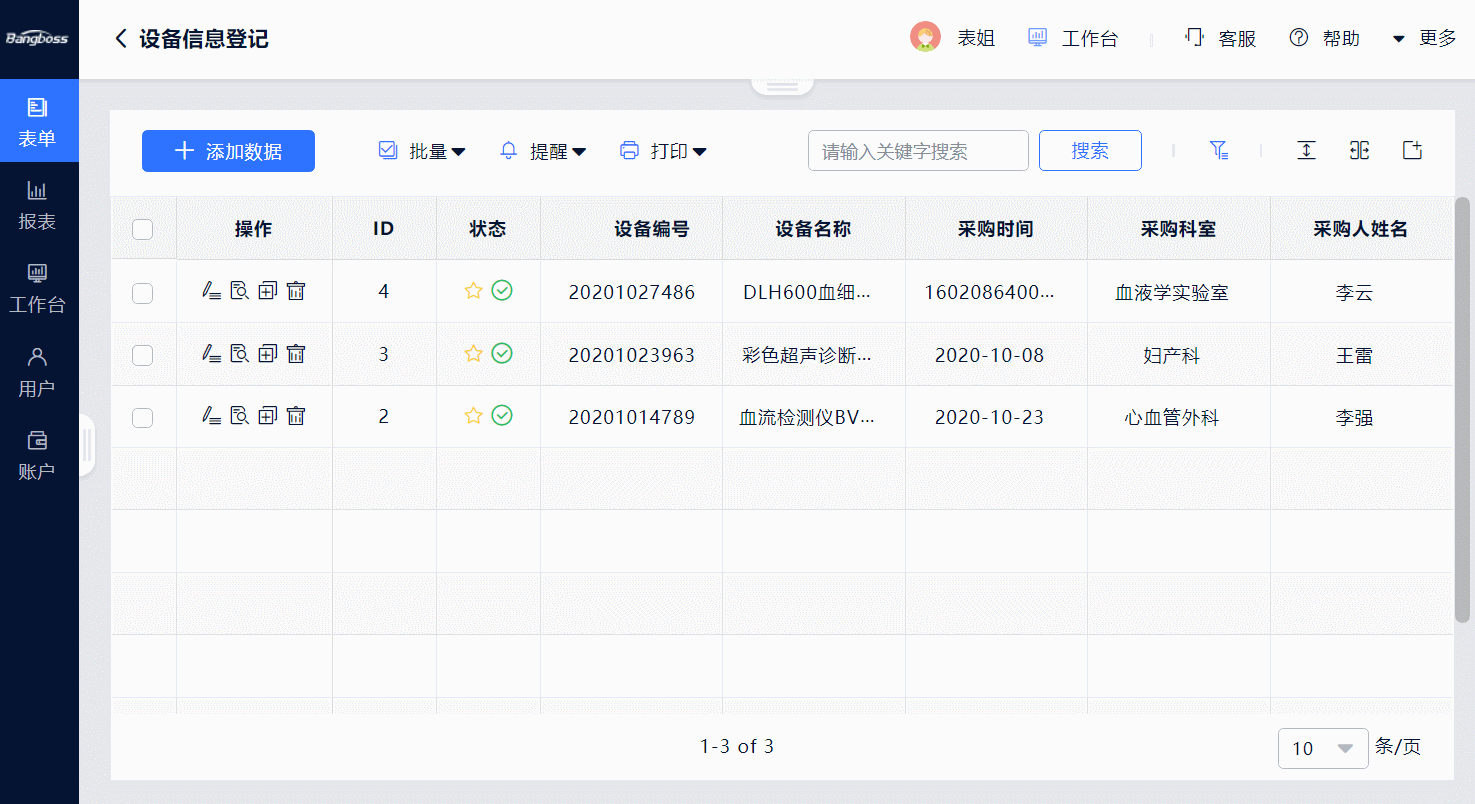Click the keyword search input field
Image resolution: width=1475 pixels, height=804 pixels.
point(917,151)
